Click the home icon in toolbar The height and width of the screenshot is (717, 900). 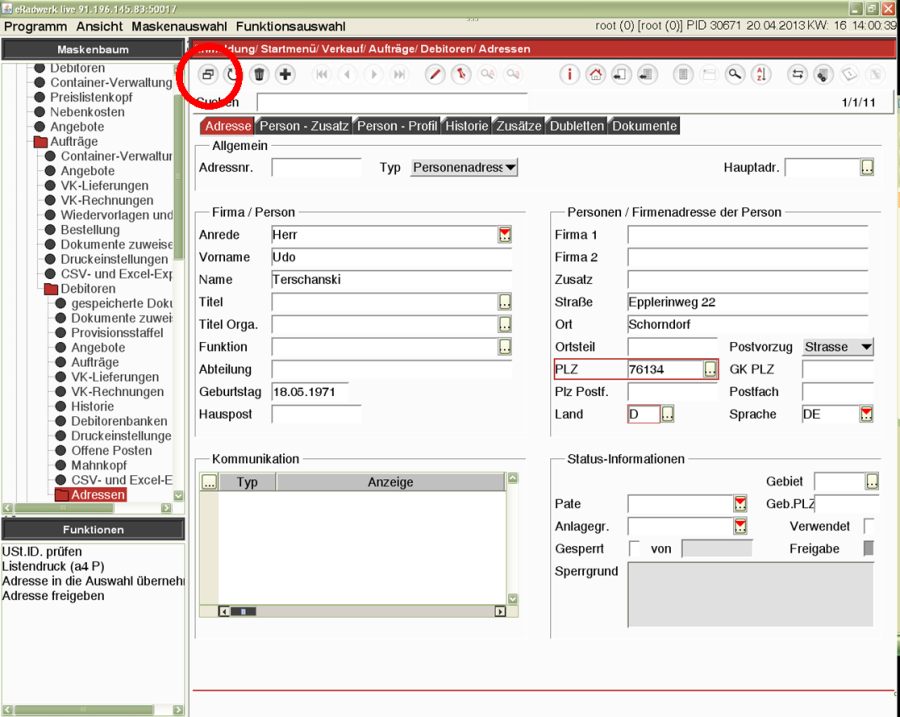pos(596,75)
